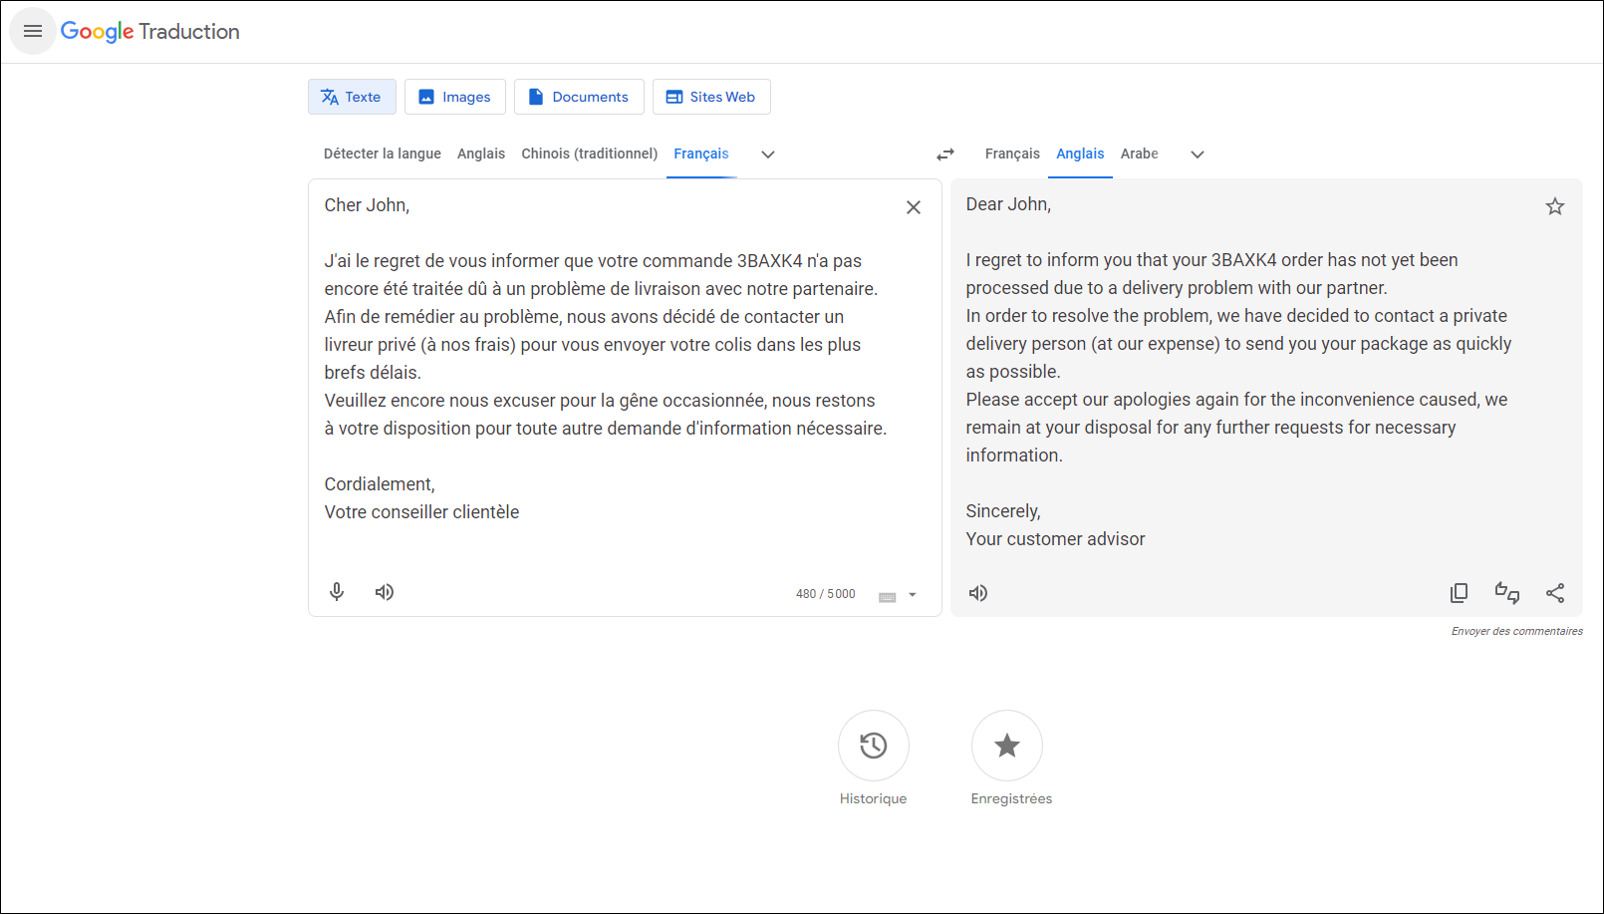1604x914 pixels.
Task: Open the Historique panel
Action: (873, 746)
